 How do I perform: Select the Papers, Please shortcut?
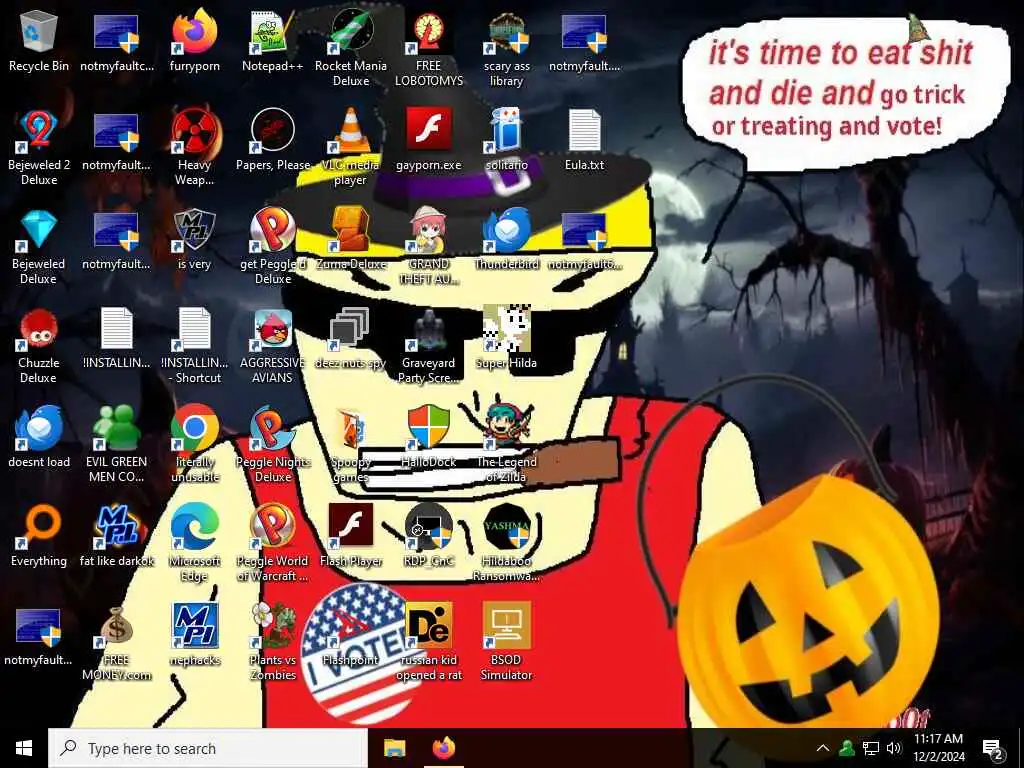click(x=272, y=131)
